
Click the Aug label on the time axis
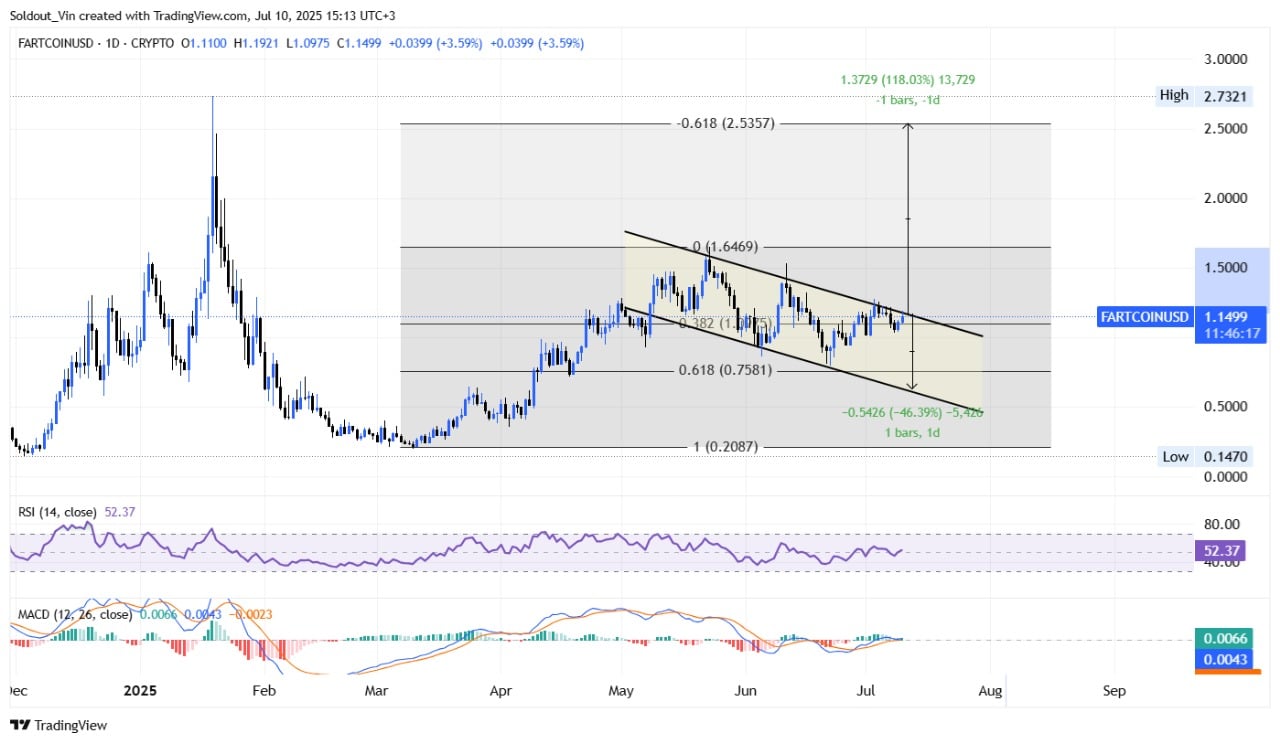[990, 690]
